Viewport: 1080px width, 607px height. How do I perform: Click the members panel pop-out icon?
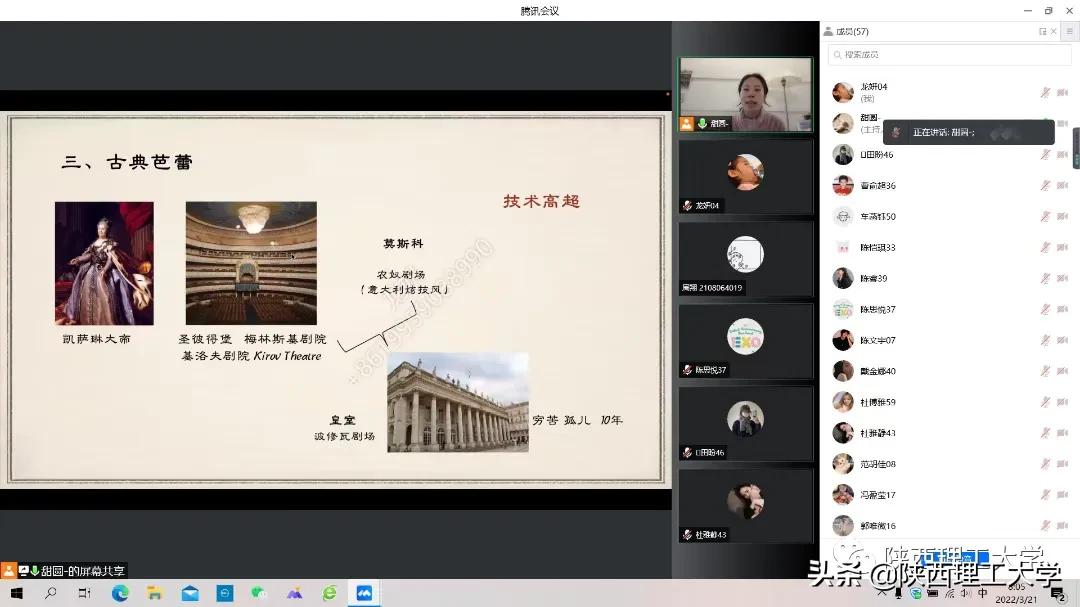pos(1041,31)
